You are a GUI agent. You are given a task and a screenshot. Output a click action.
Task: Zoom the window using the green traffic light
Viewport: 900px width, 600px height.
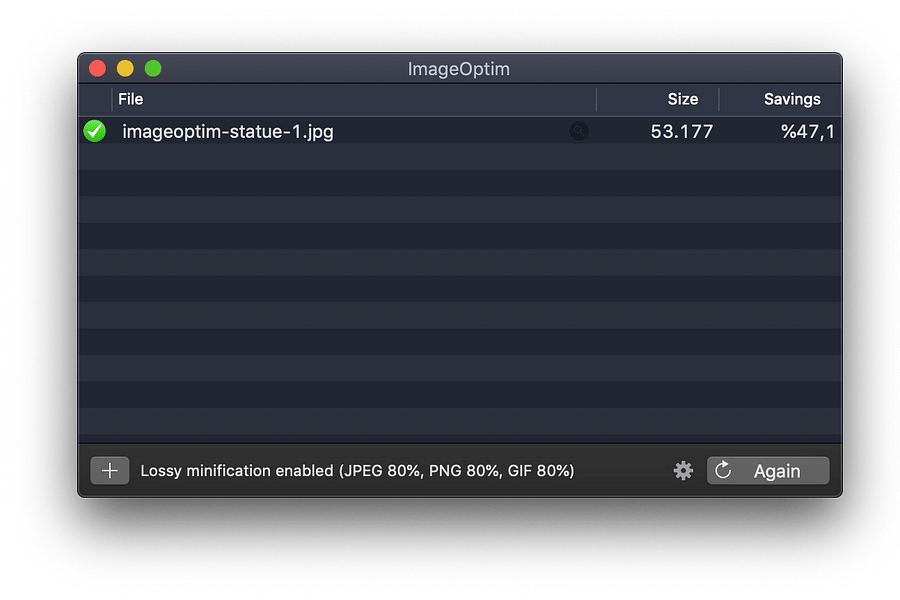[x=153, y=68]
